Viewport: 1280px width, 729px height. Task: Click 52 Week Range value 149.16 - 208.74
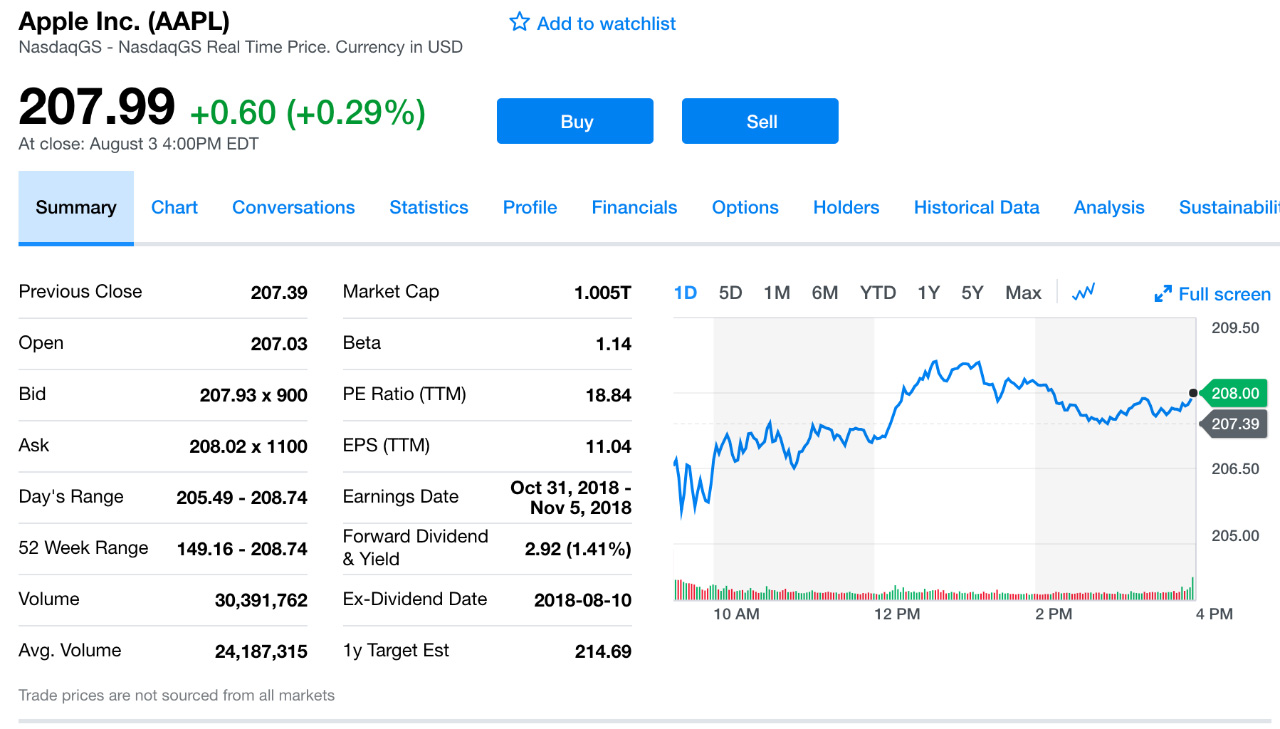pyautogui.click(x=242, y=549)
